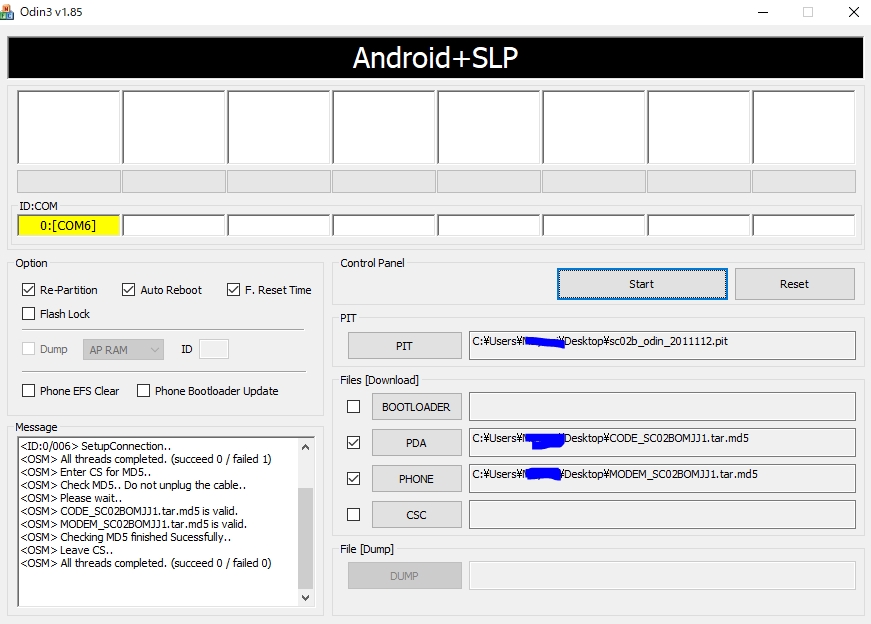Click the empty CSC path field

click(662, 515)
